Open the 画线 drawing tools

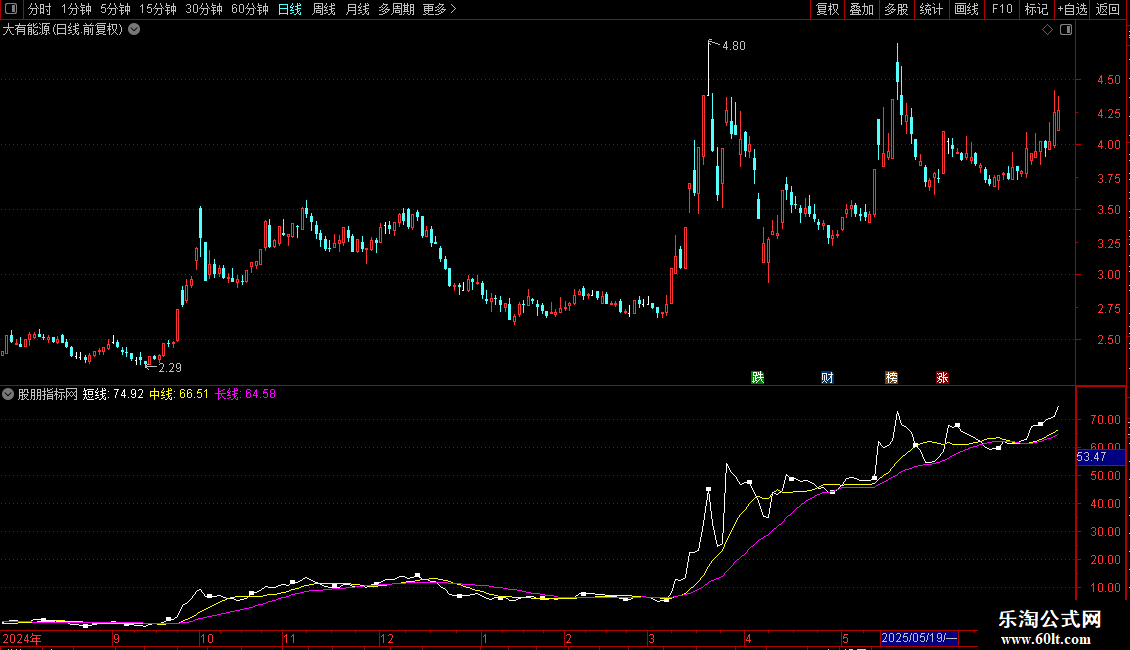pos(966,10)
